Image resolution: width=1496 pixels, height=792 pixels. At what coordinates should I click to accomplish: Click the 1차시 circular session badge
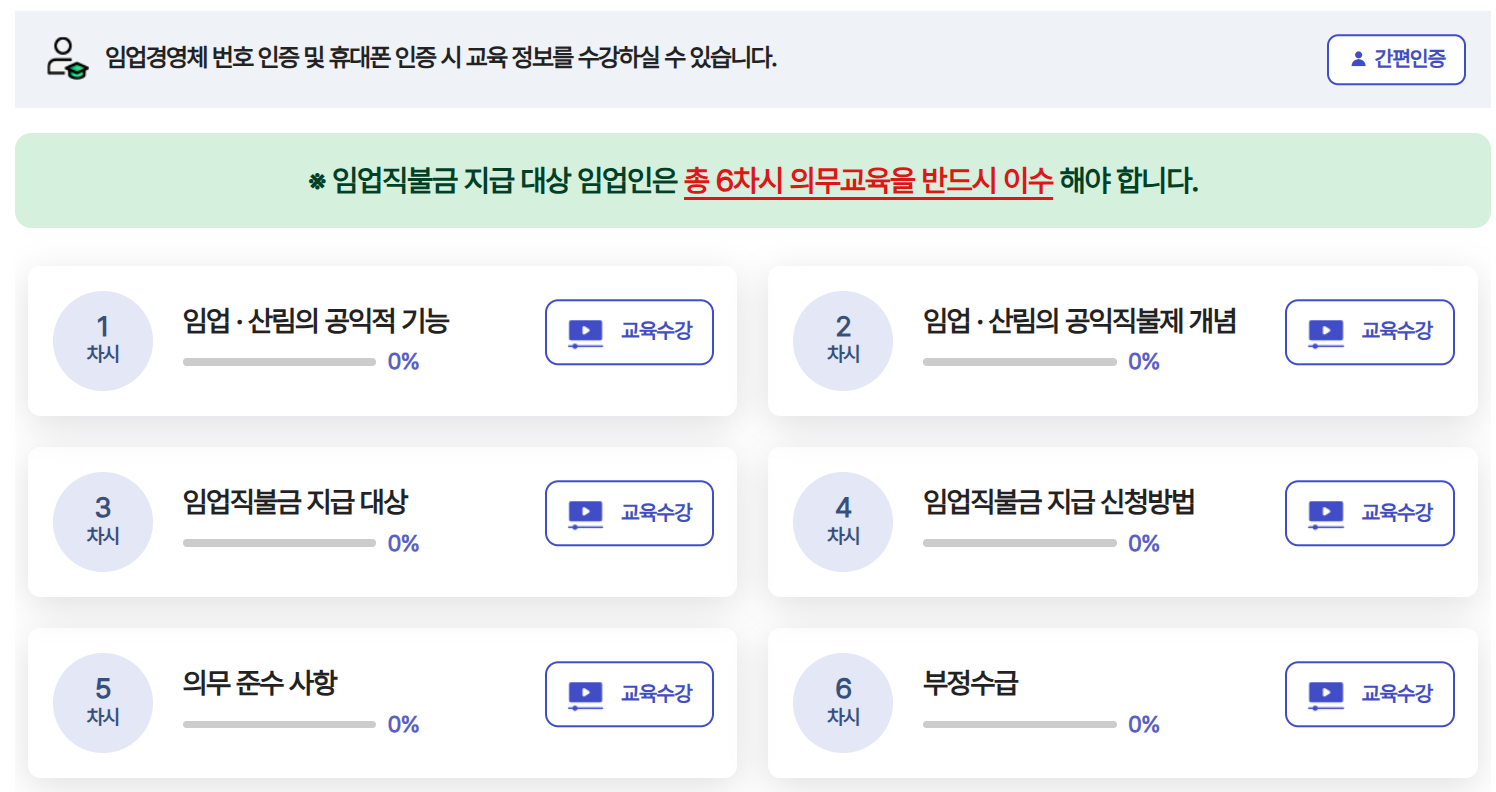pos(102,340)
